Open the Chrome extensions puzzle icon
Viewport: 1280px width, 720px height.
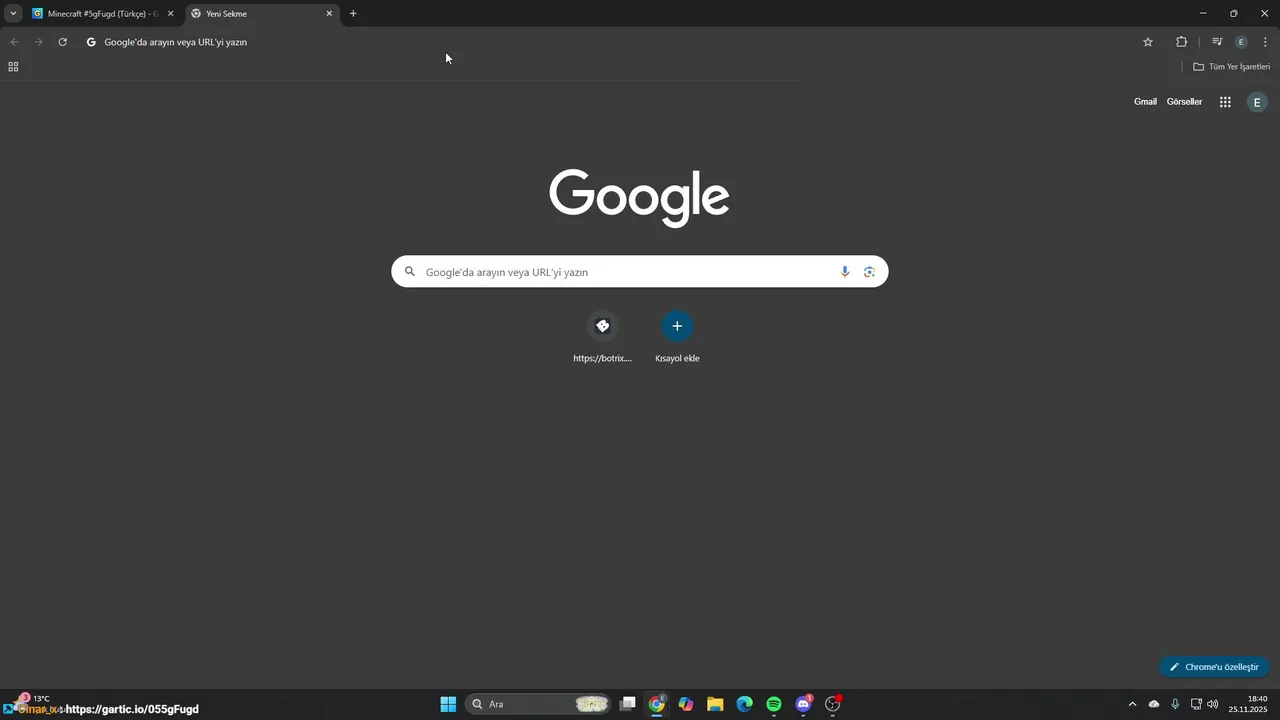pos(1181,42)
